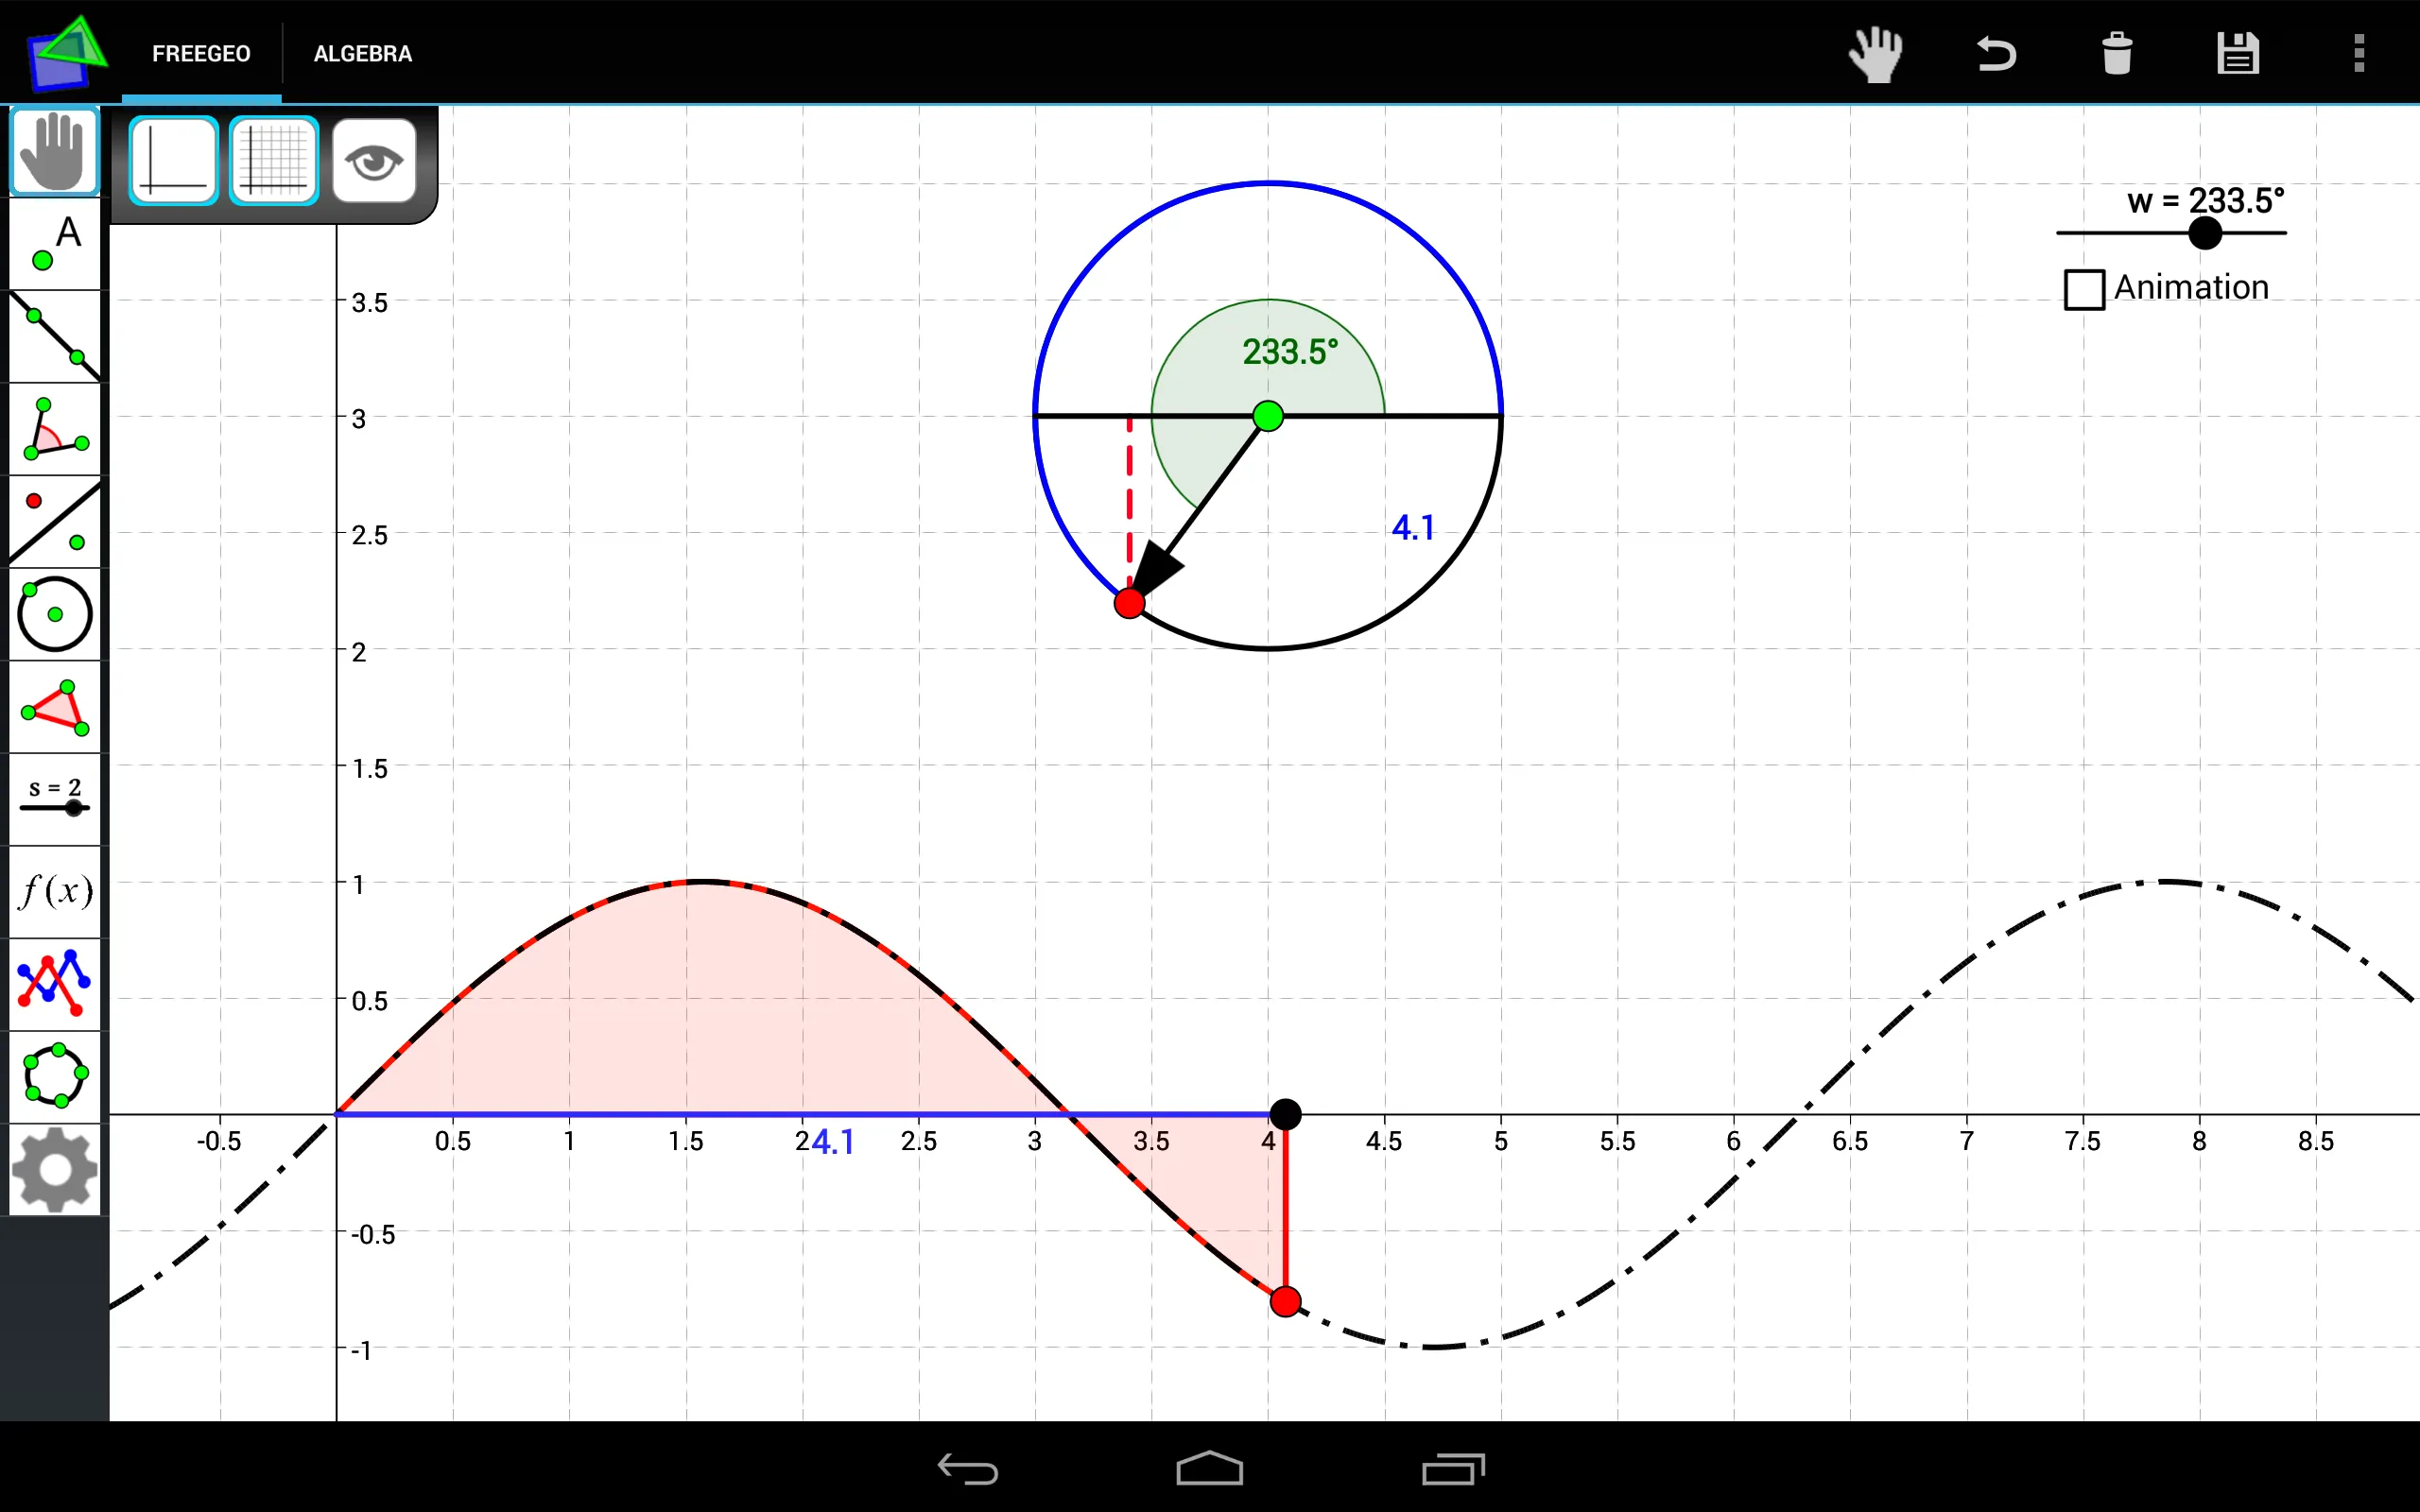Select the Function plot tool
The width and height of the screenshot is (2420, 1512).
tap(52, 892)
